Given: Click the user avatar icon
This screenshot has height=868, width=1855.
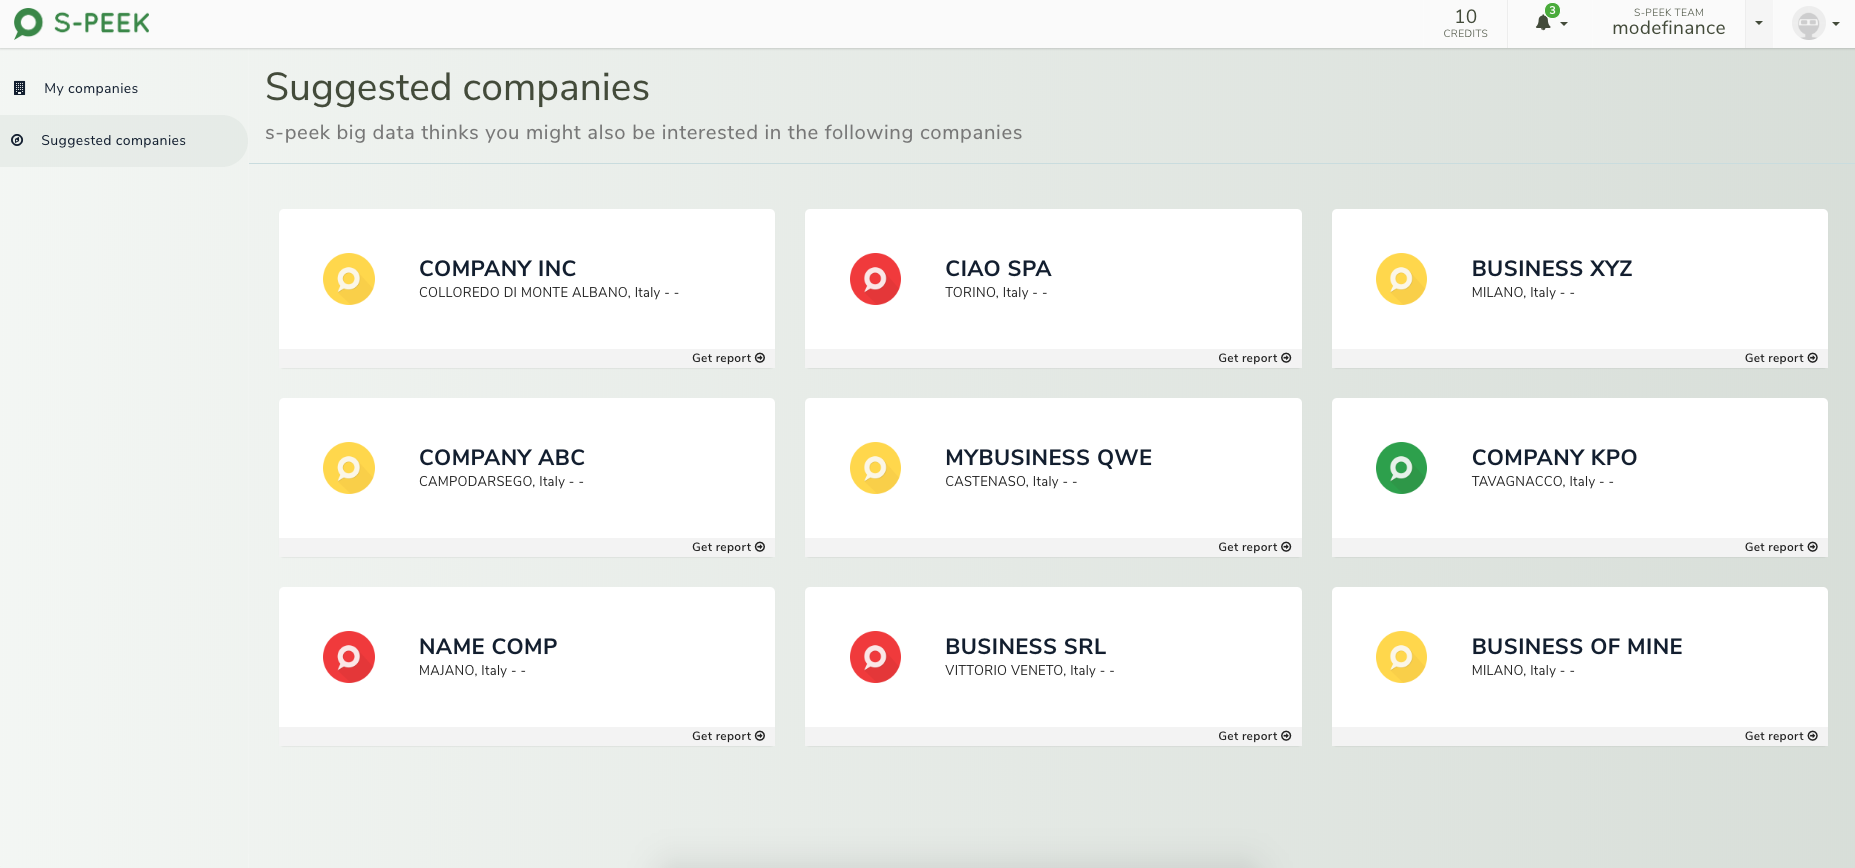Looking at the screenshot, I should (1808, 23).
